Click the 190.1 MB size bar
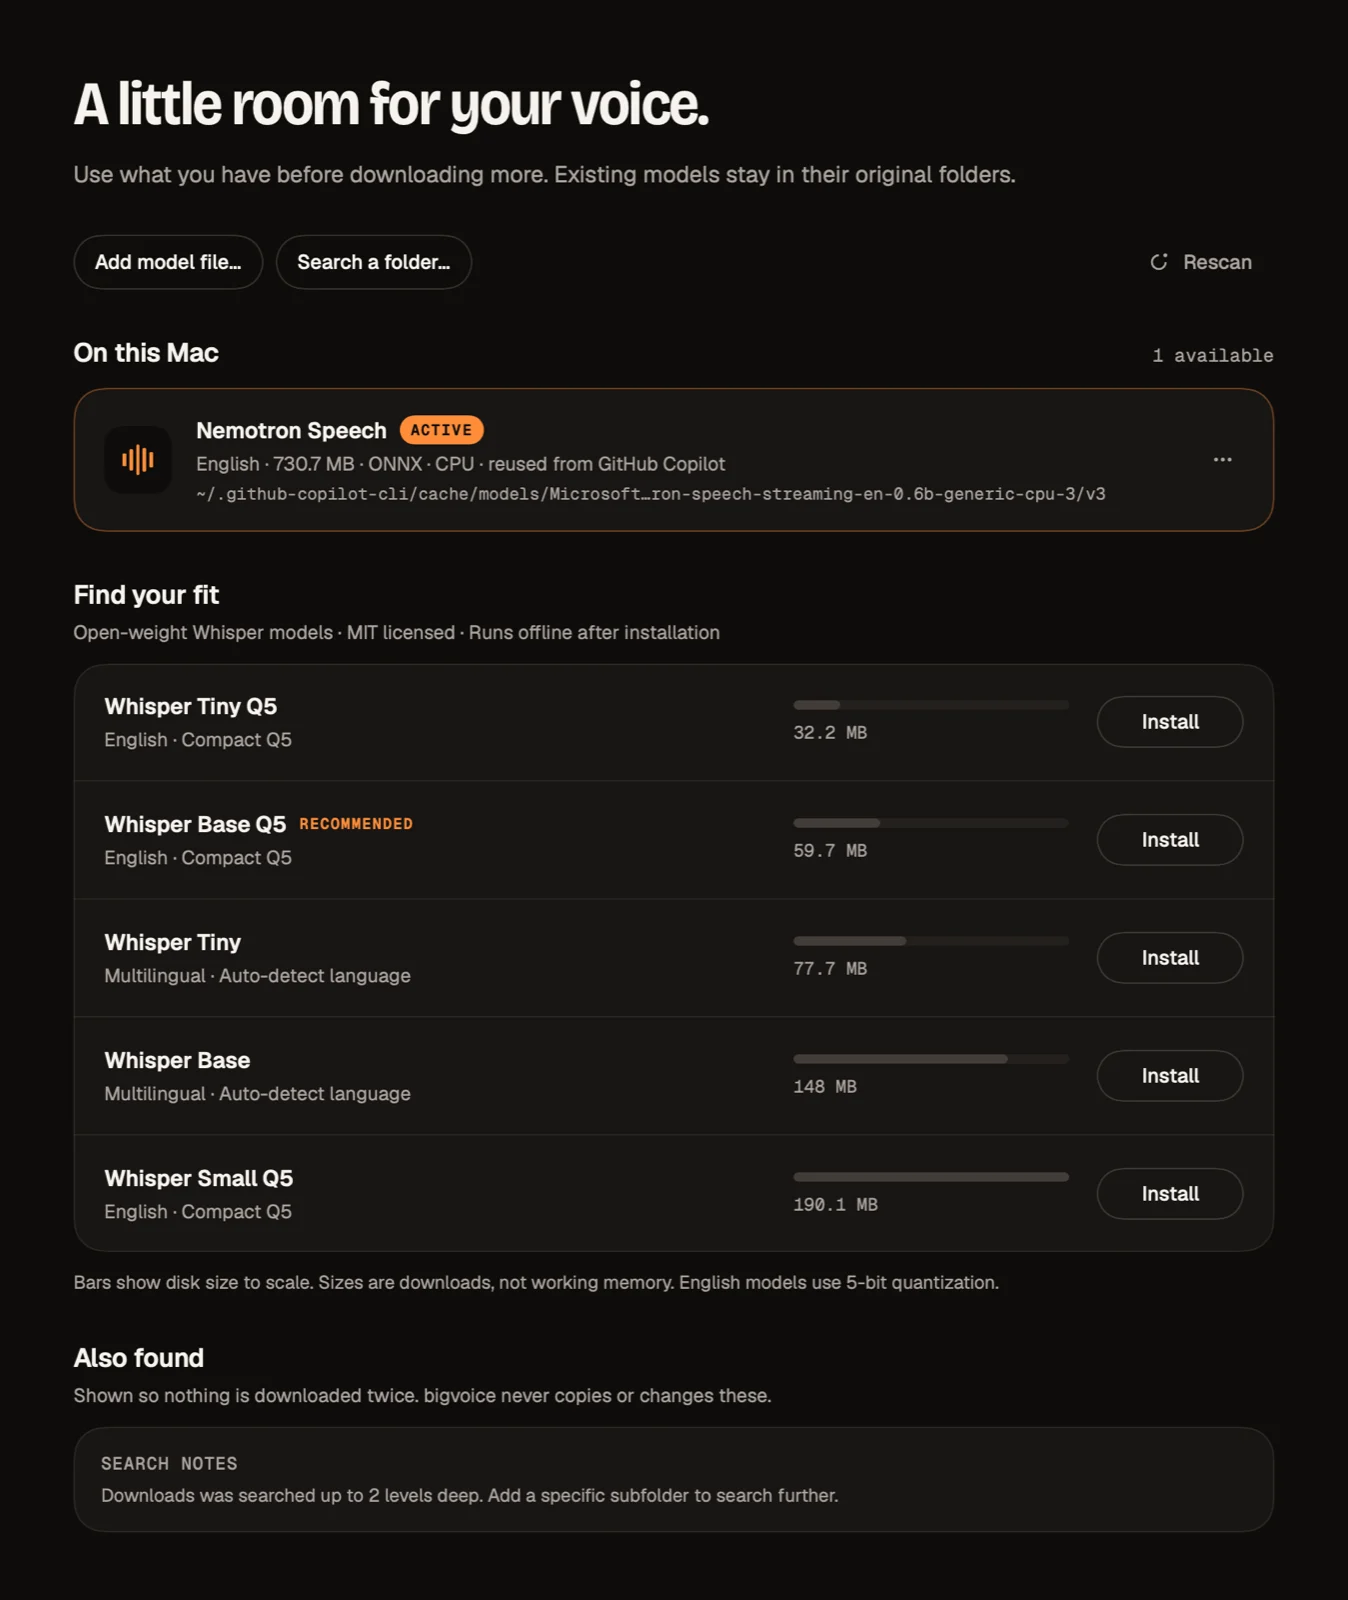Image resolution: width=1348 pixels, height=1600 pixels. (931, 1177)
